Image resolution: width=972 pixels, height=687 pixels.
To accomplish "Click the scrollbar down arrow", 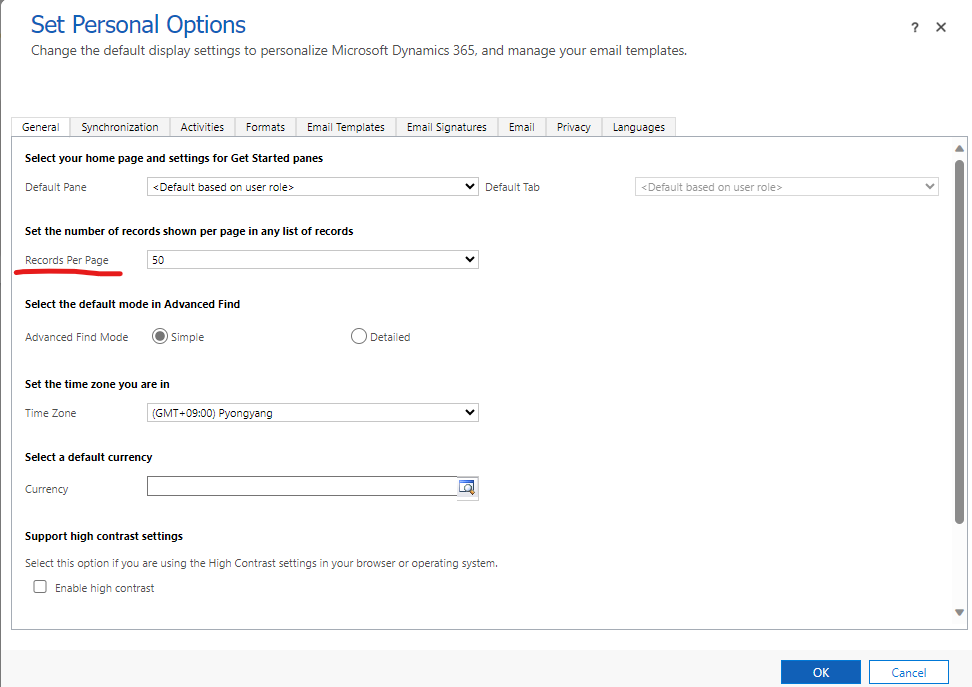I will pos(960,613).
